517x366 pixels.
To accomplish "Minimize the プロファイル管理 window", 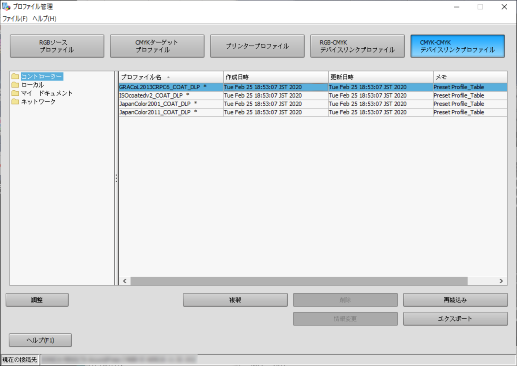I will tap(456, 7).
